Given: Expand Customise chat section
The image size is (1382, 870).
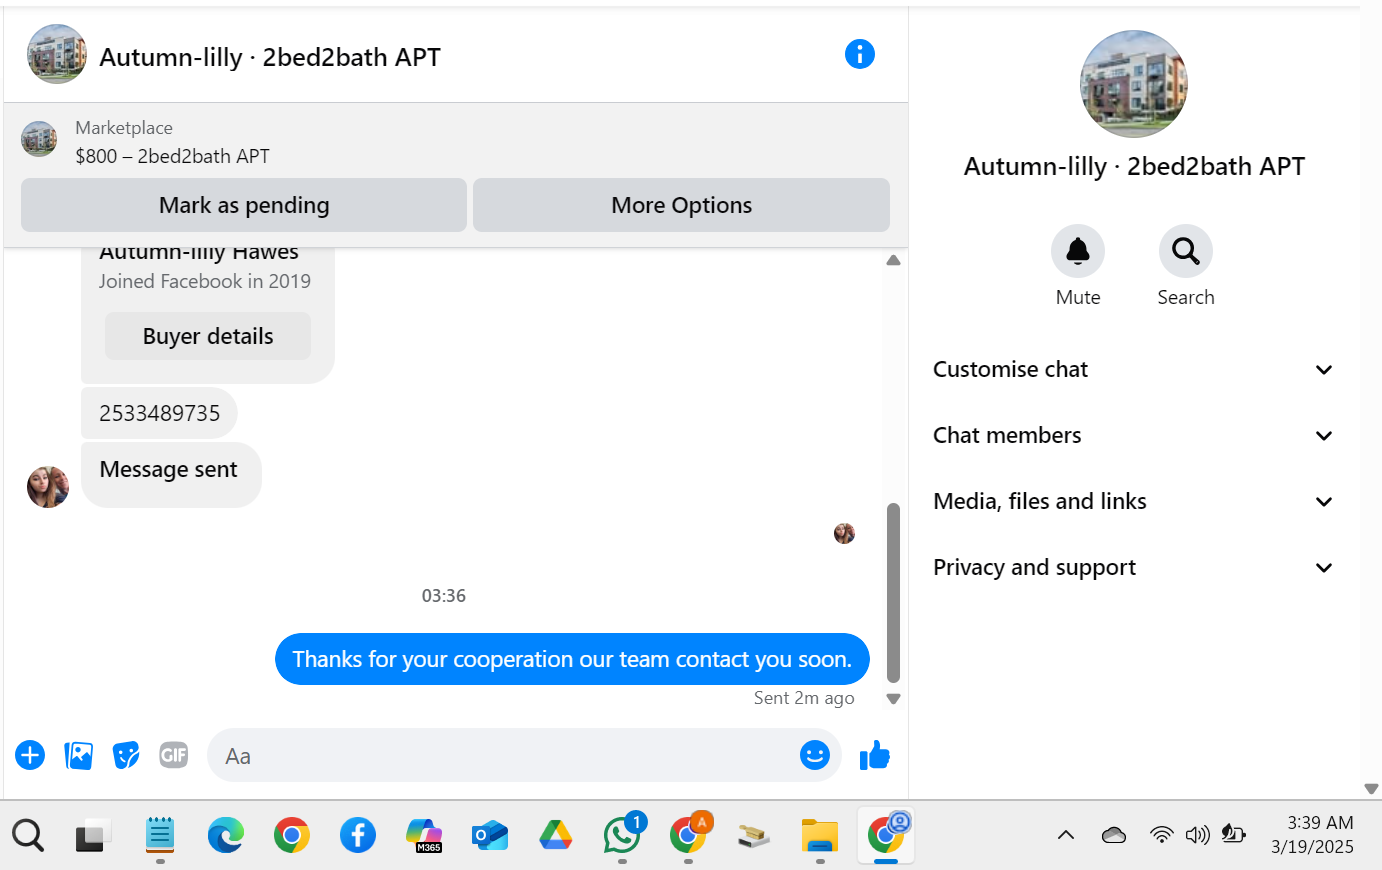Looking at the screenshot, I should click(1133, 370).
